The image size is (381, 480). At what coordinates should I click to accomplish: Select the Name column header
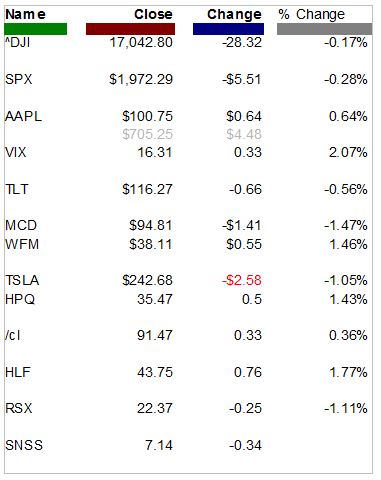pyautogui.click(x=25, y=14)
